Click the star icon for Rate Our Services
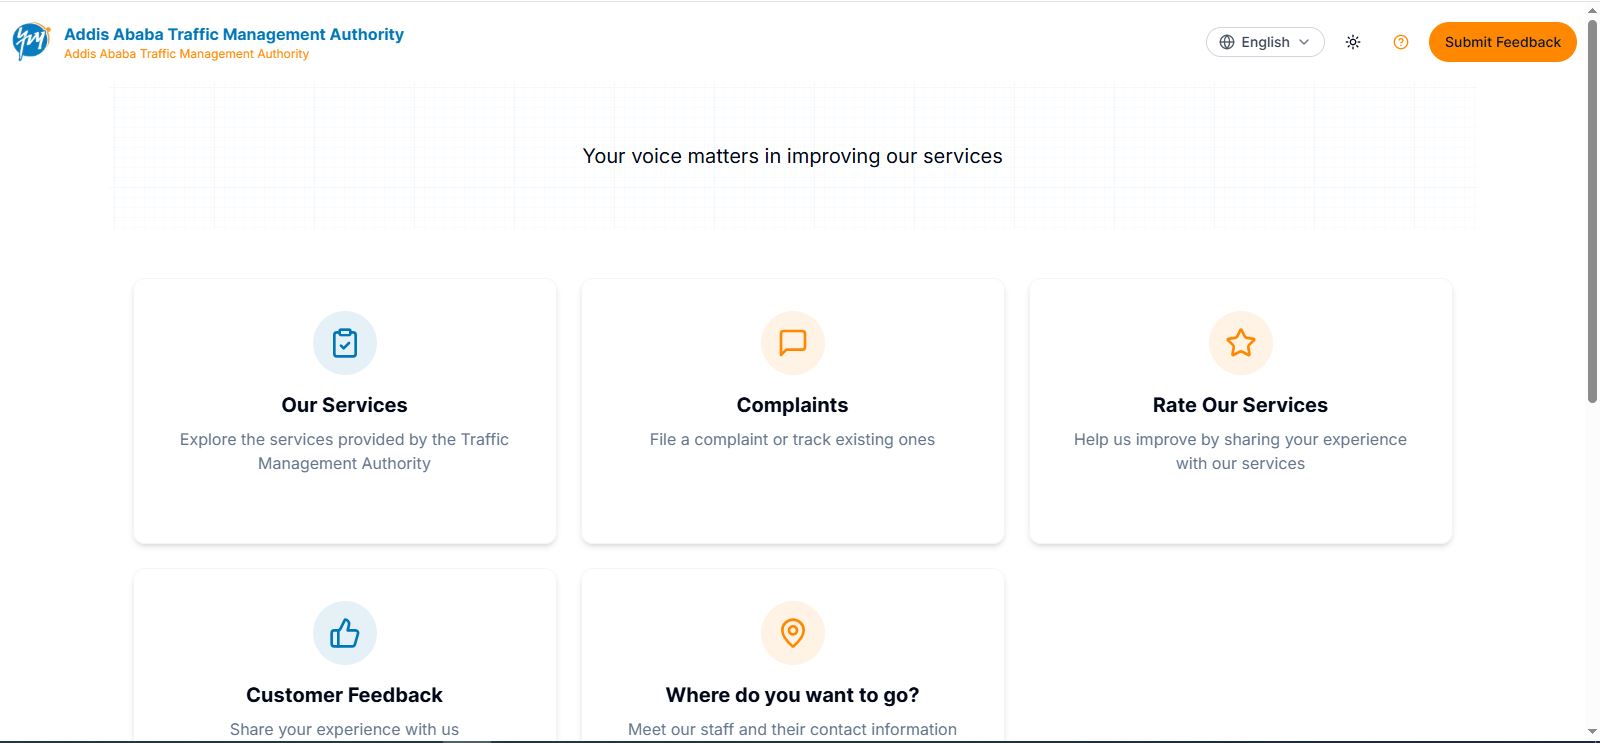Viewport: 1600px width, 743px height. point(1241,343)
